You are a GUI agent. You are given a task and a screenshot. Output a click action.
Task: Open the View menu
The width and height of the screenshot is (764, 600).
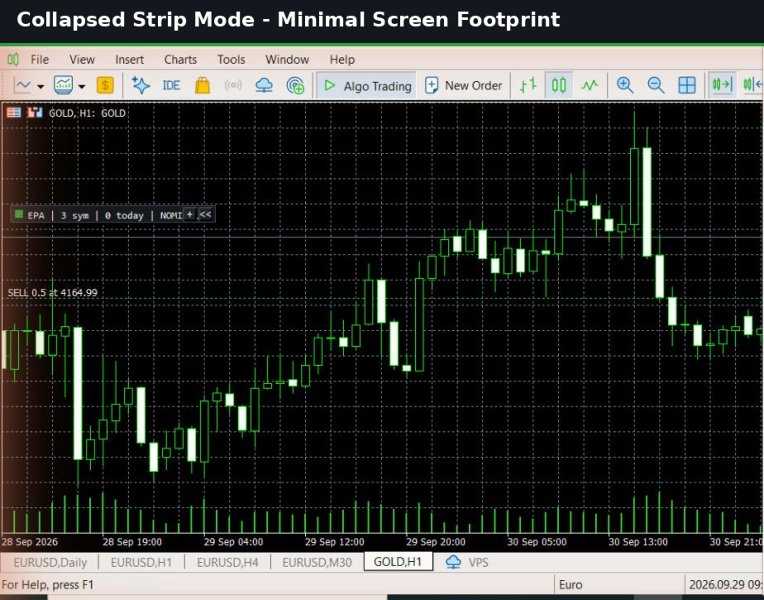click(82, 59)
